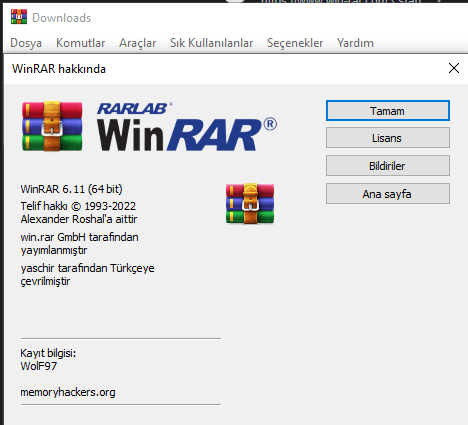Click the WinRAR icon in Downloads title bar

pyautogui.click(x=19, y=17)
